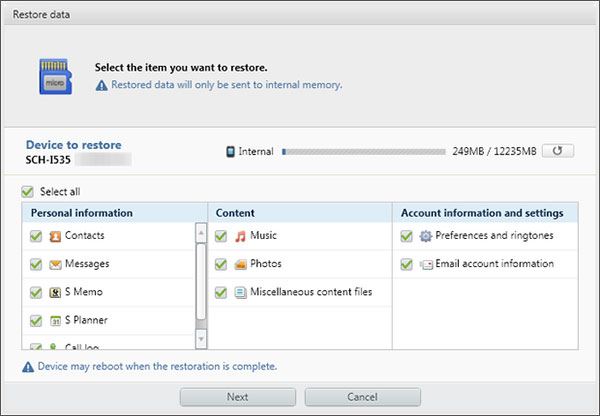Click the Next button

238,397
